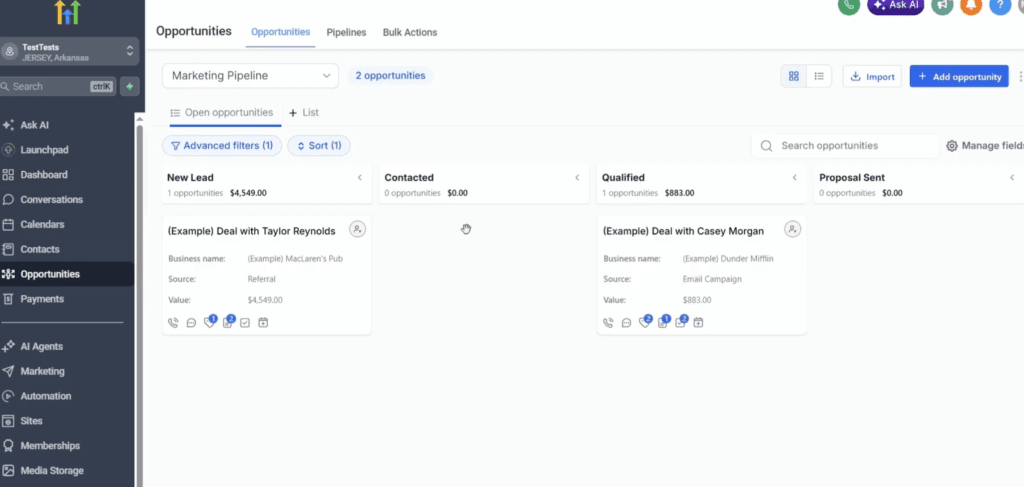Viewport: 1024px width, 487px height.
Task: Select the Open opportunities view tab
Action: [x=221, y=112]
